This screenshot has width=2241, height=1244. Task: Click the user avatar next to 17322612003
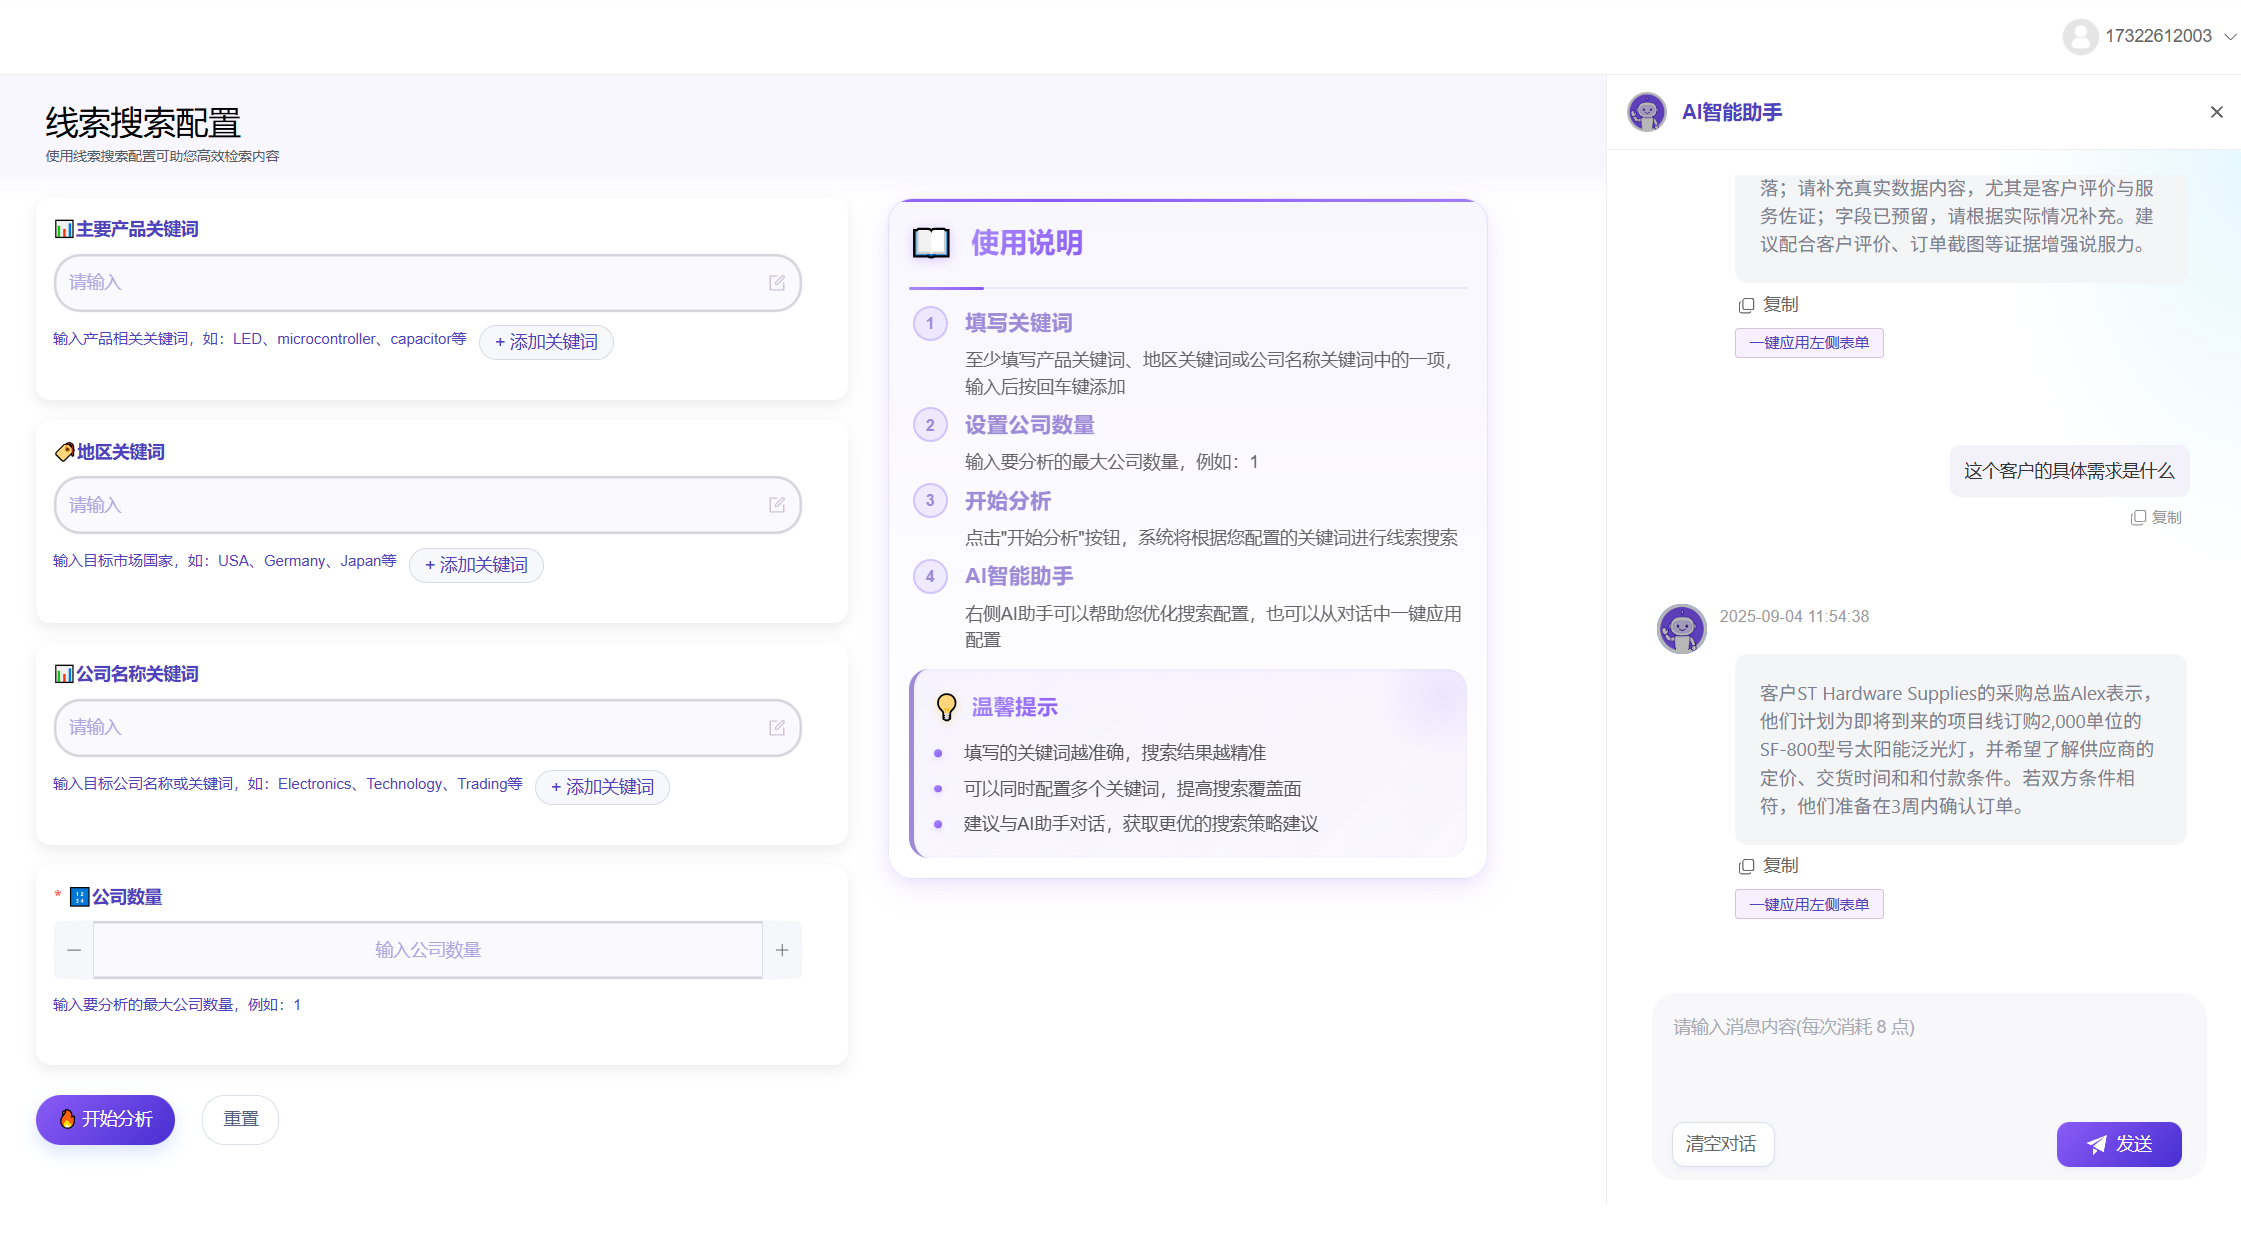tap(2081, 36)
